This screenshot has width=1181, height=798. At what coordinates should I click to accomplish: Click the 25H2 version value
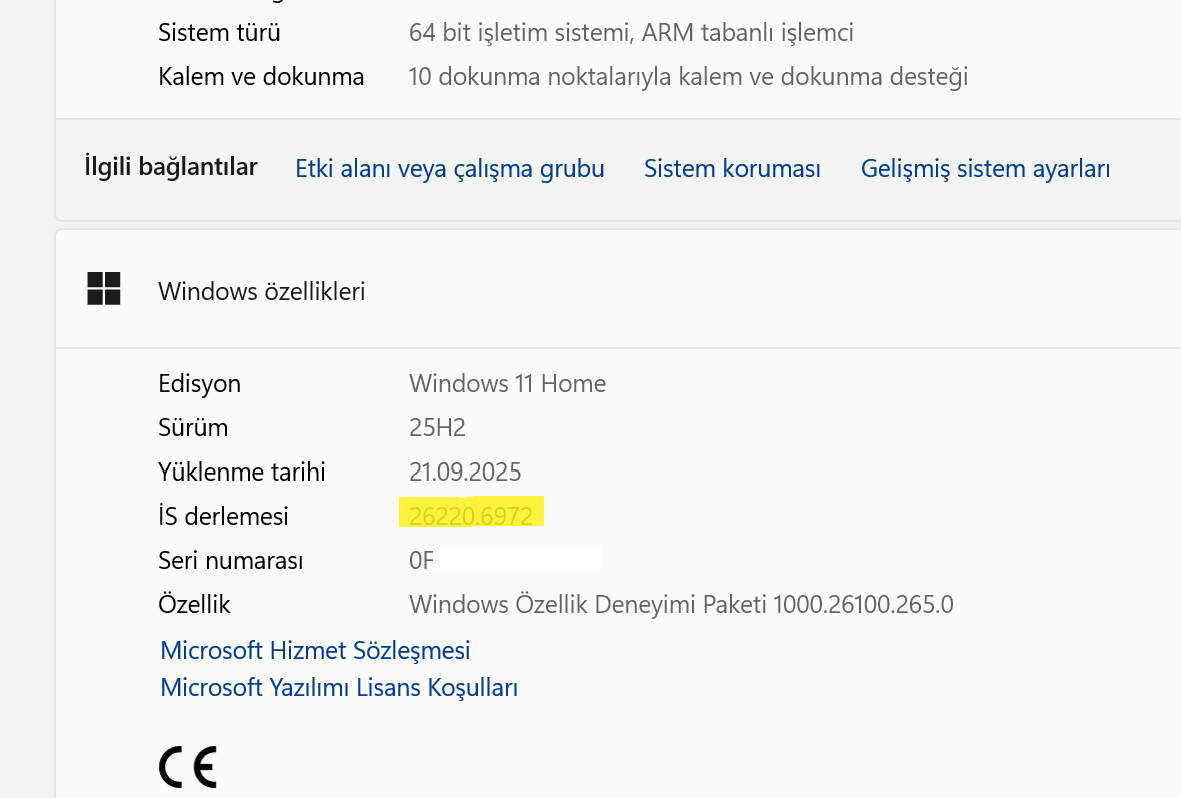tap(437, 428)
